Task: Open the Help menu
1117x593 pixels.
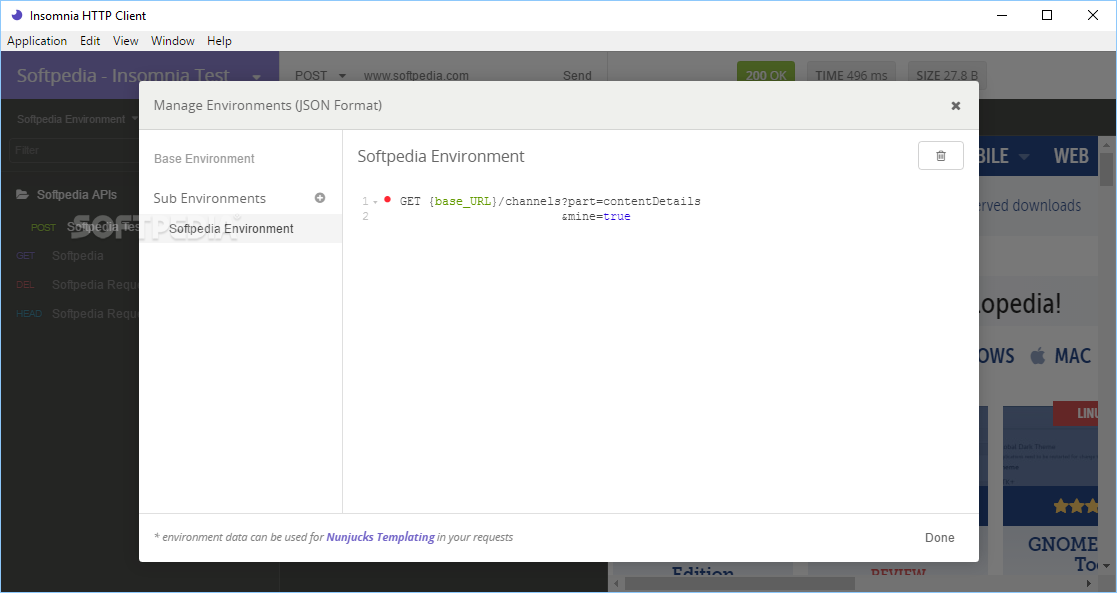Action: coord(219,41)
